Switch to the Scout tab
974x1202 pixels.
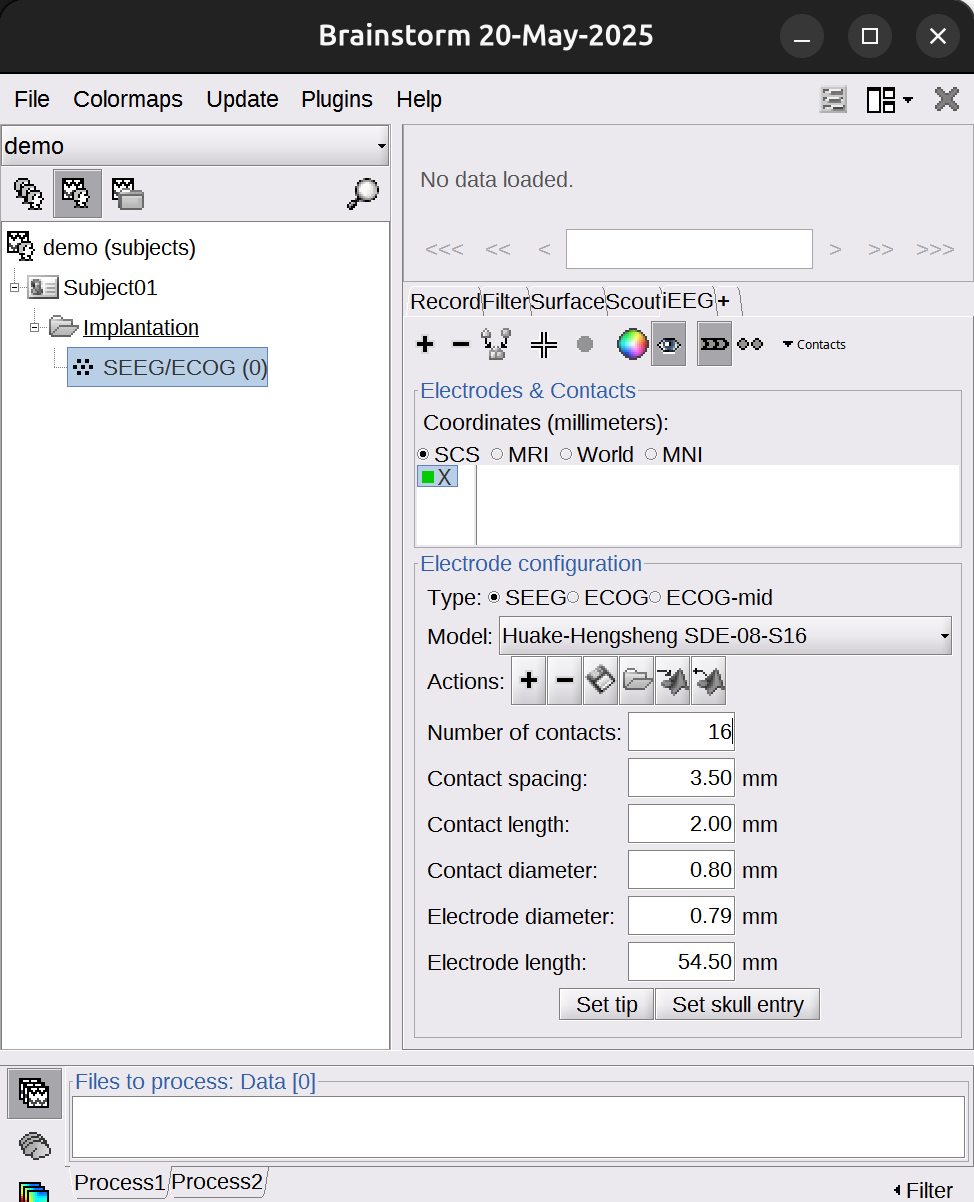coord(633,301)
